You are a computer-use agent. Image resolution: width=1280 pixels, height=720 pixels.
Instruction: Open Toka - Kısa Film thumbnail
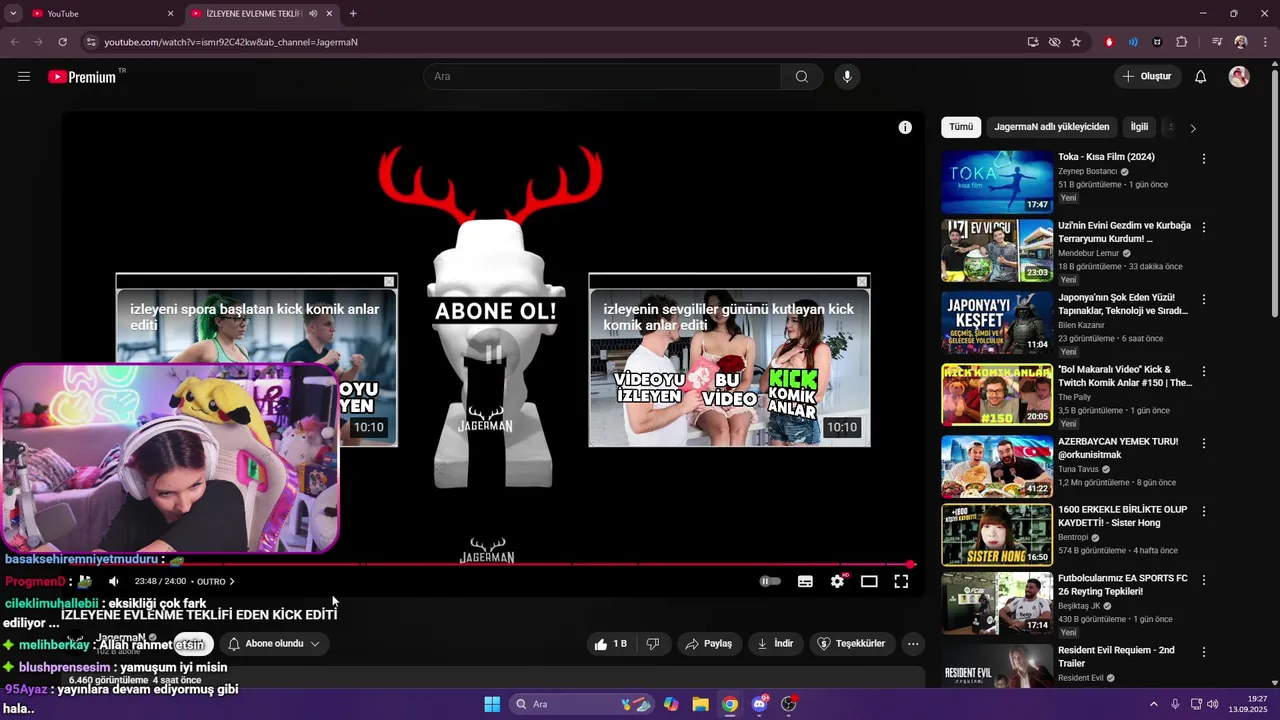click(997, 182)
